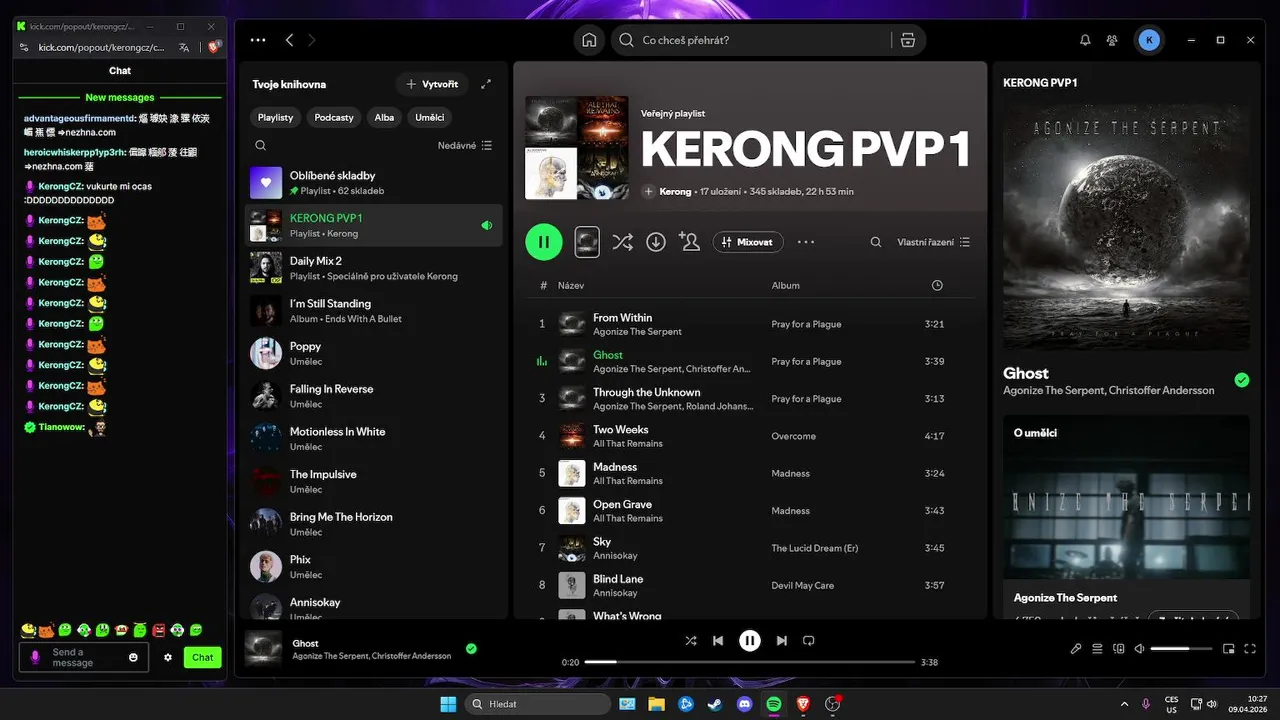1280x720 pixels.
Task: Open Daily Mix 2 playlist
Action: (373, 268)
